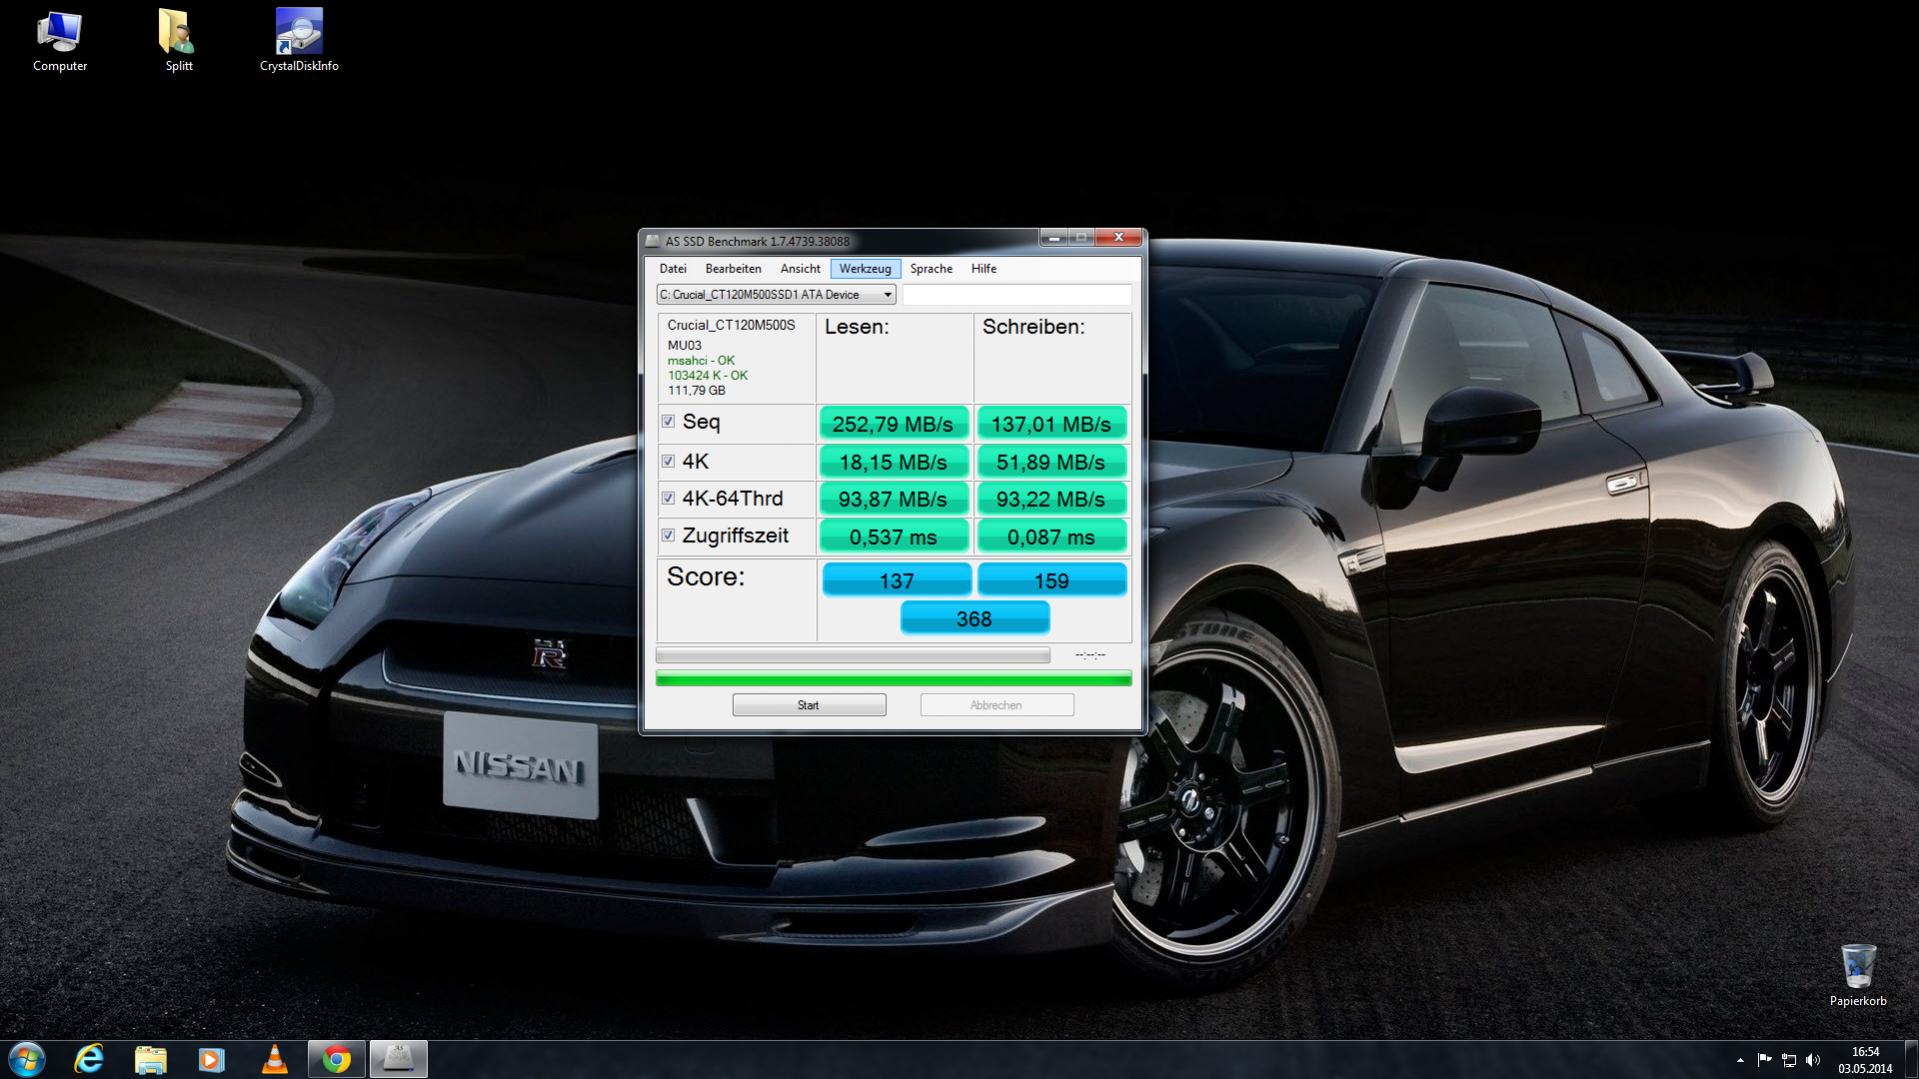Click the MU03 firmware label

click(685, 345)
